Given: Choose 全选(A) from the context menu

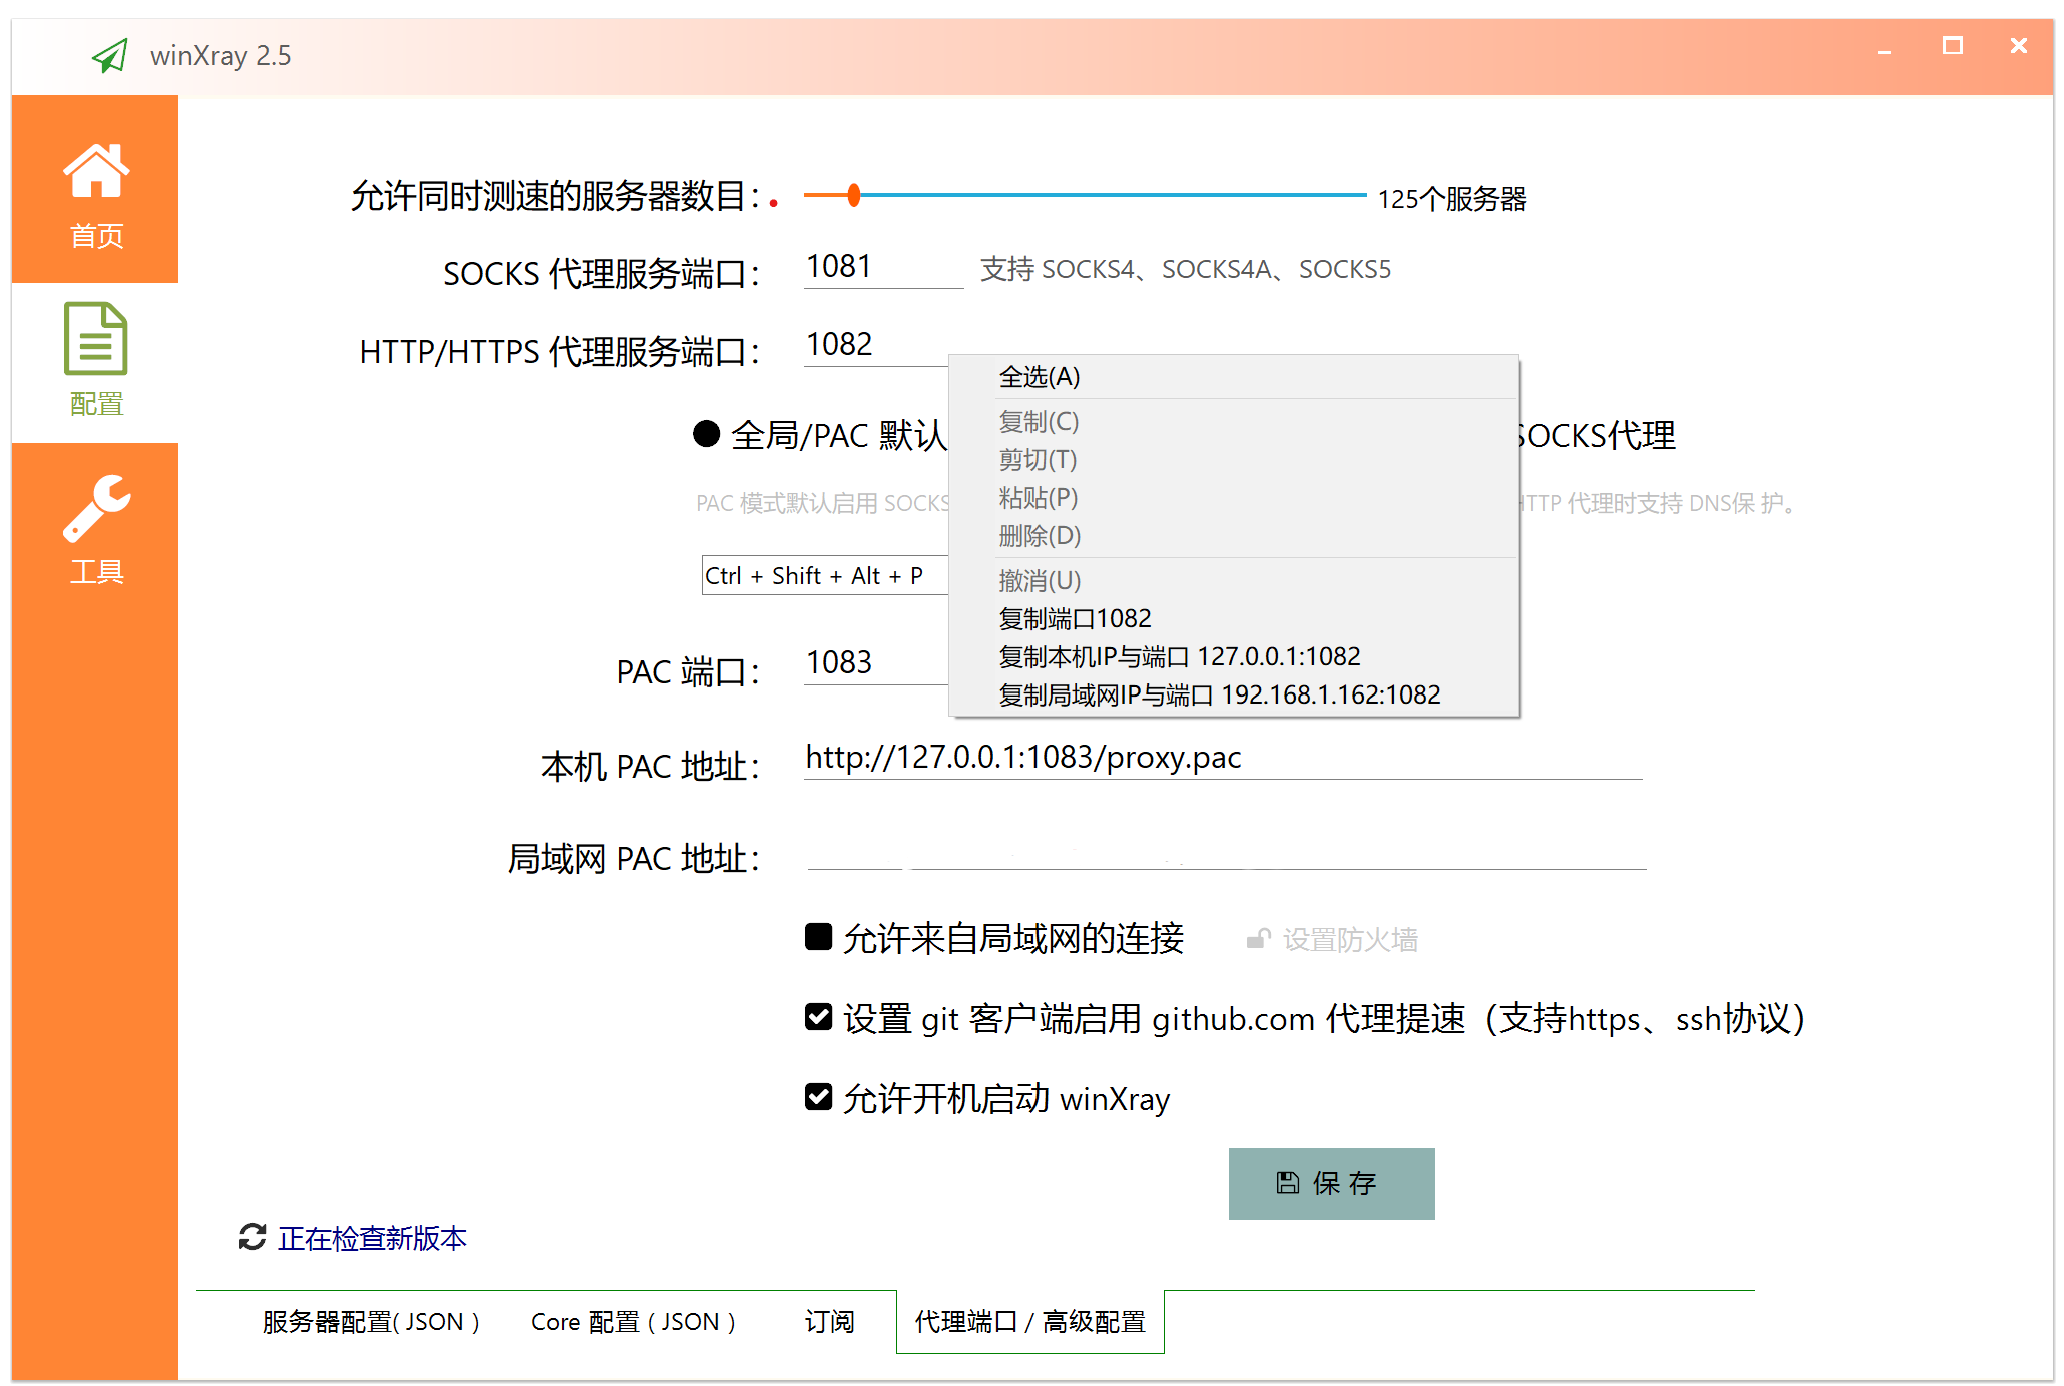Looking at the screenshot, I should pyautogui.click(x=1040, y=377).
